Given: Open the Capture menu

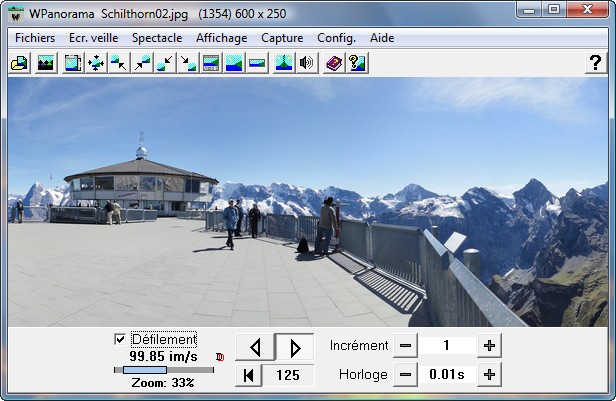Looking at the screenshot, I should point(282,38).
